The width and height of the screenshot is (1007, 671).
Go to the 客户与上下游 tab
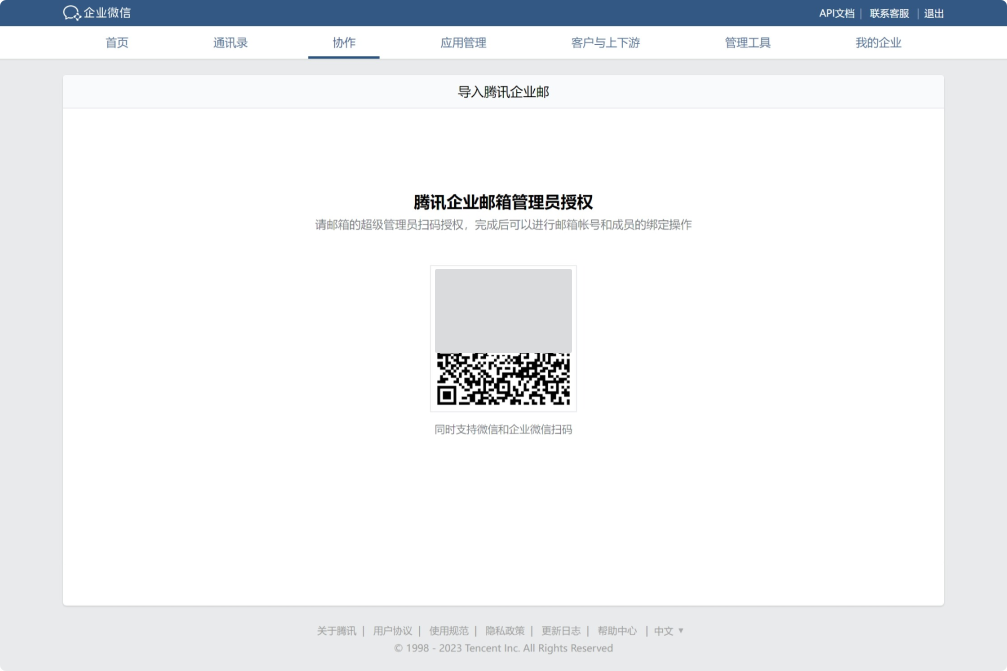[606, 43]
